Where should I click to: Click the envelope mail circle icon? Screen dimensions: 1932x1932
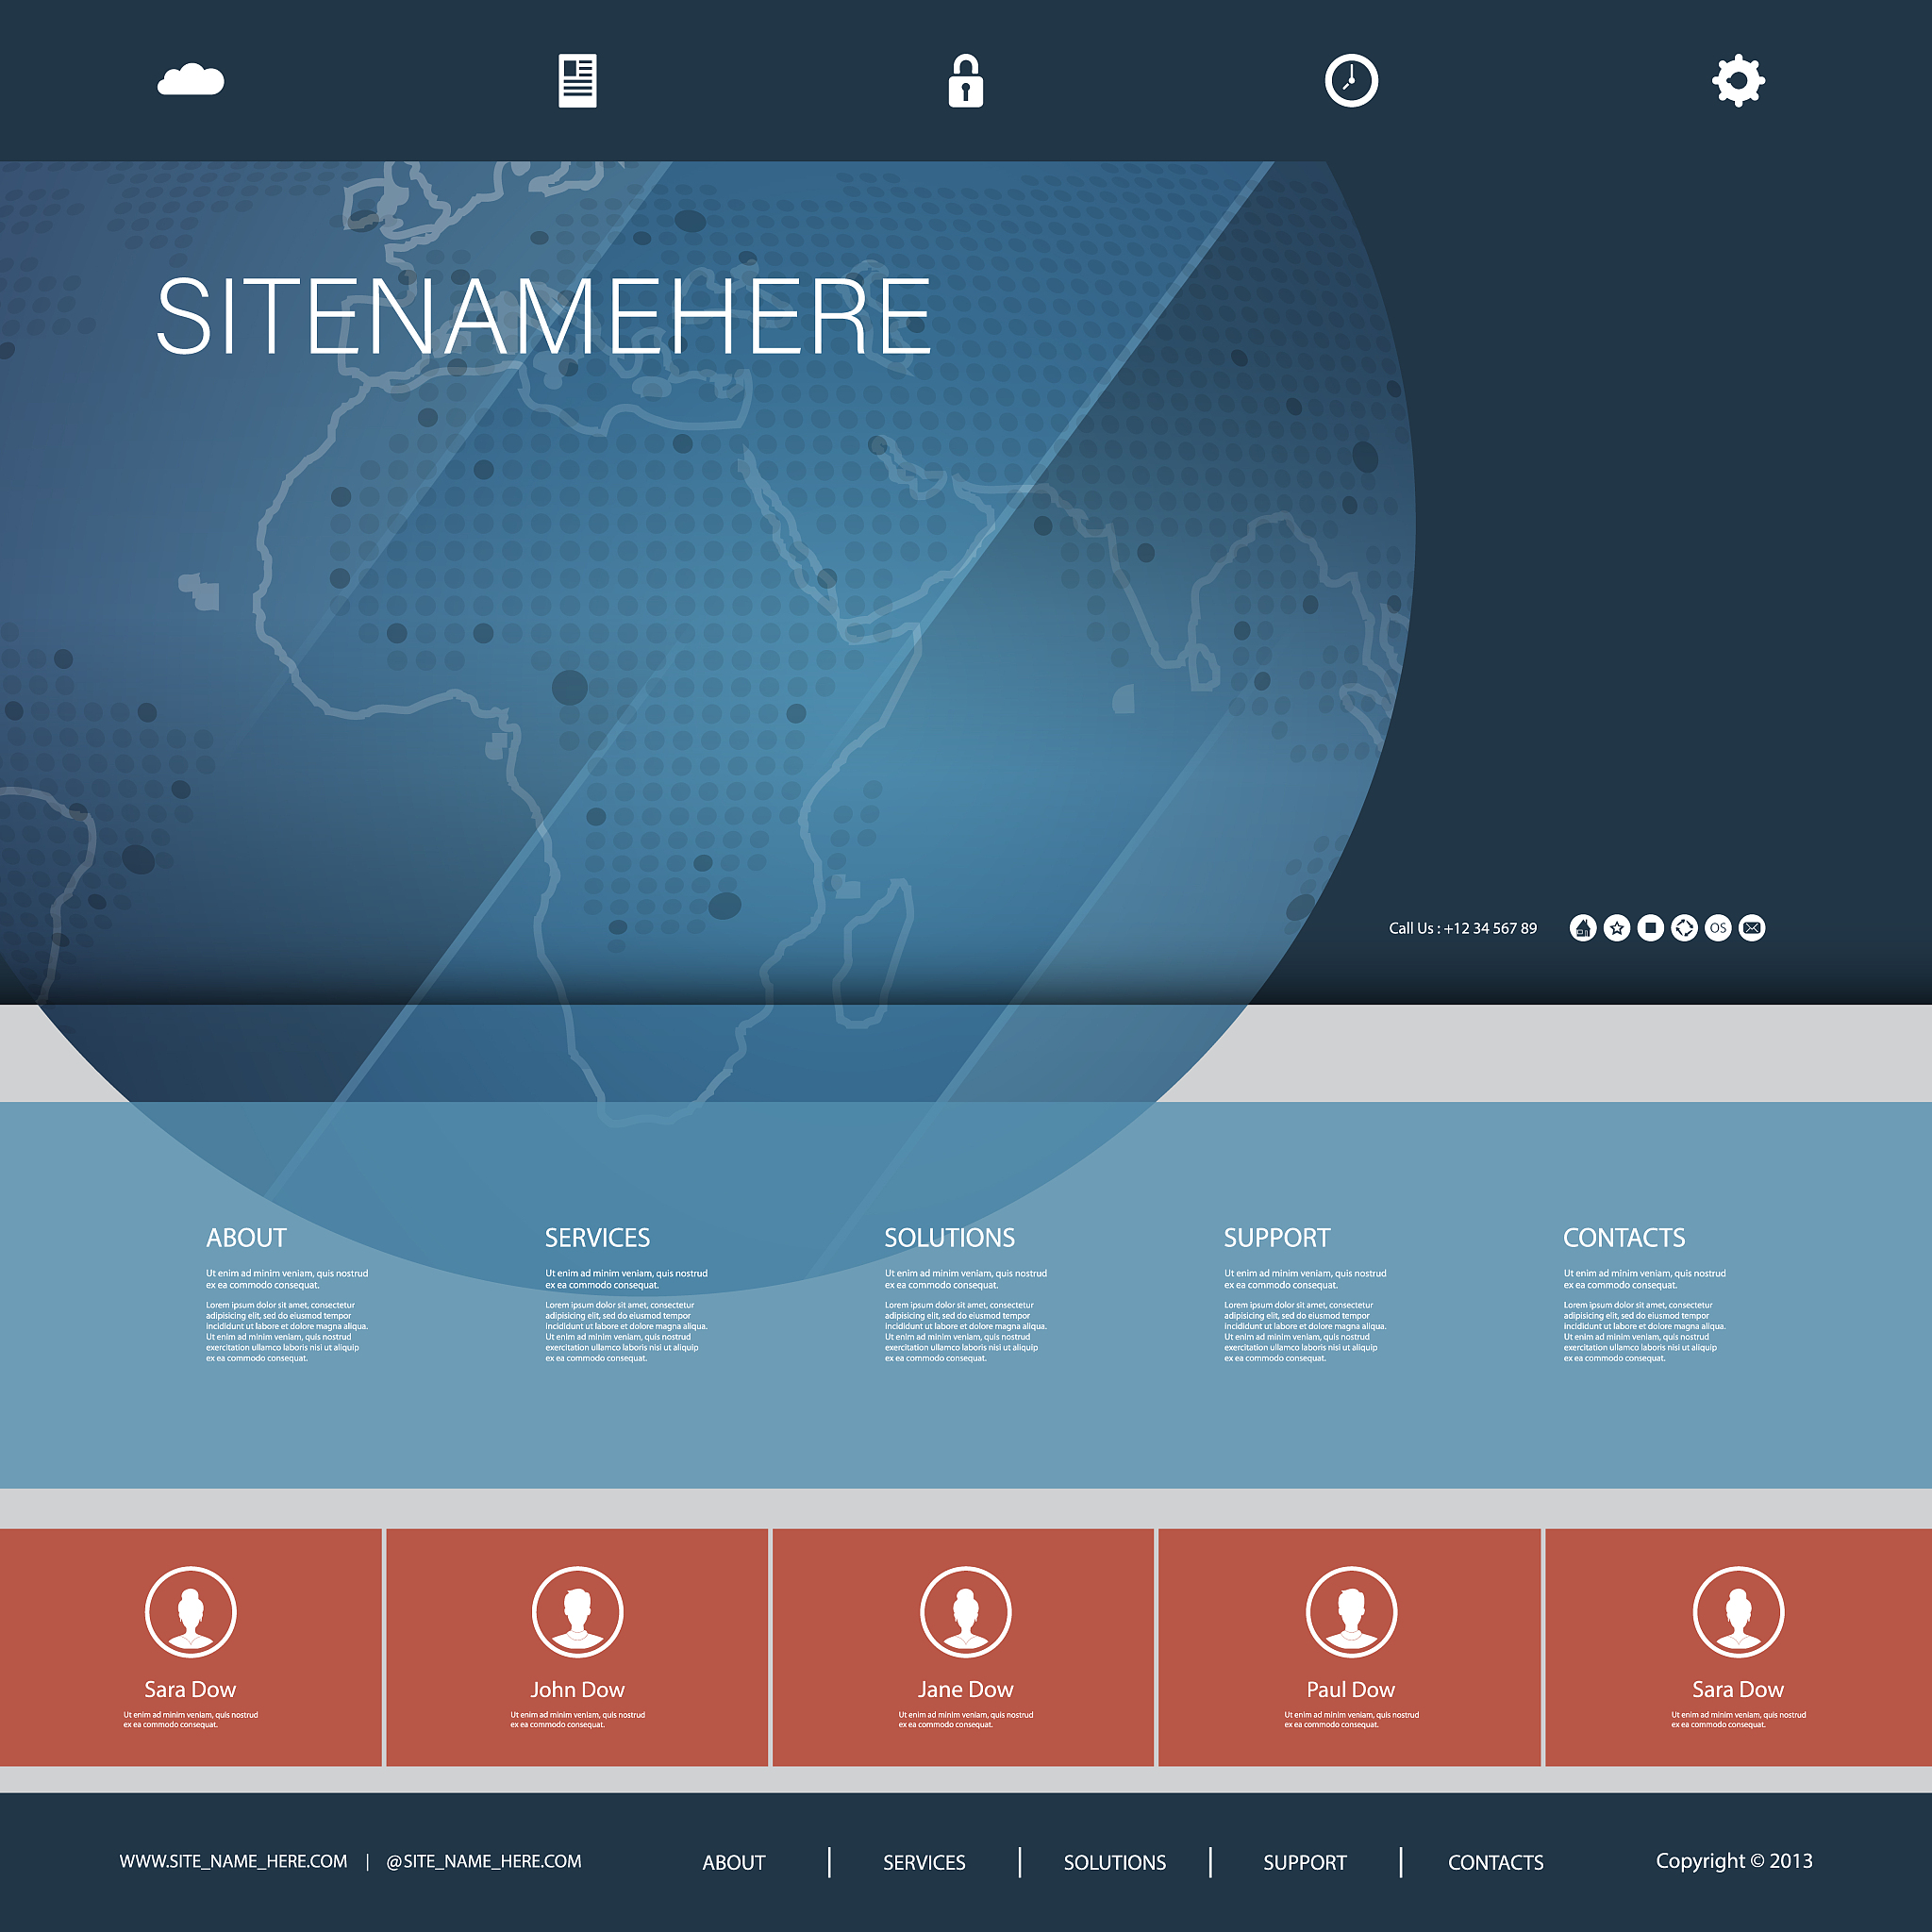click(x=1752, y=928)
